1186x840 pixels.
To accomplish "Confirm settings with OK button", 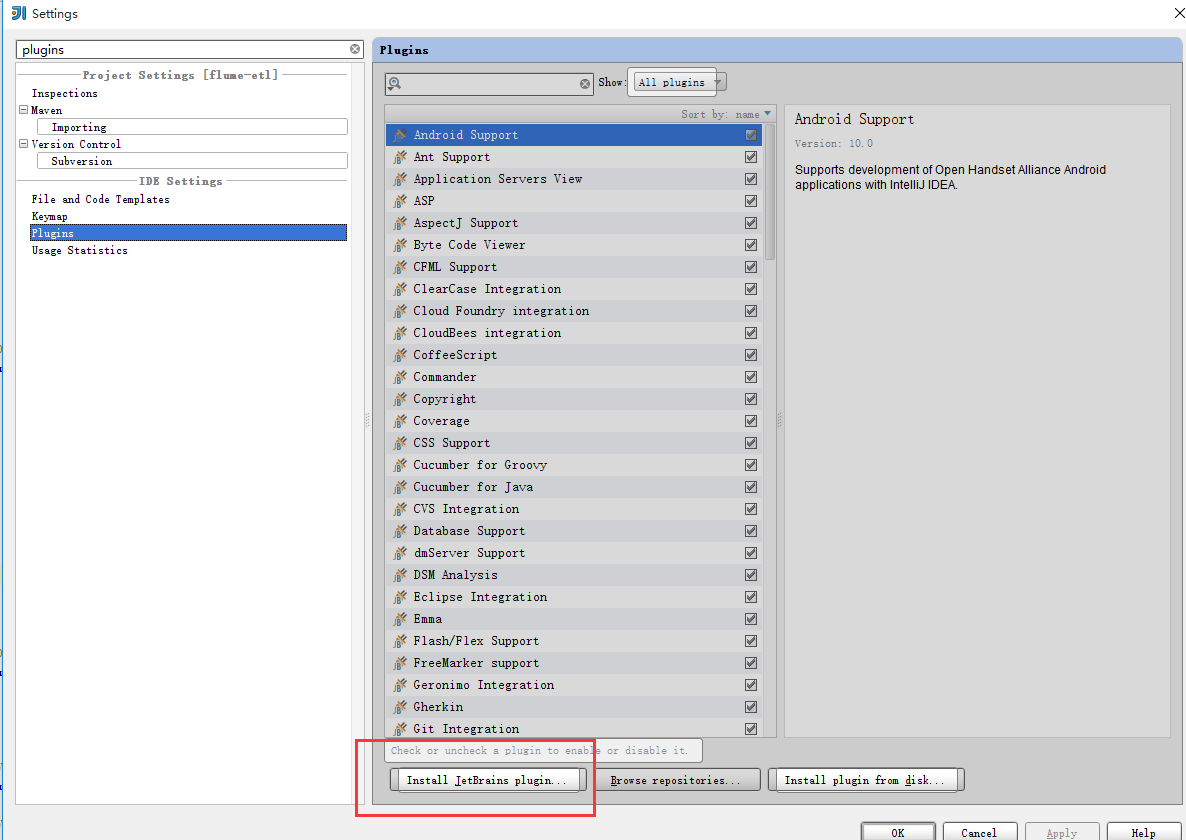I will coord(898,832).
